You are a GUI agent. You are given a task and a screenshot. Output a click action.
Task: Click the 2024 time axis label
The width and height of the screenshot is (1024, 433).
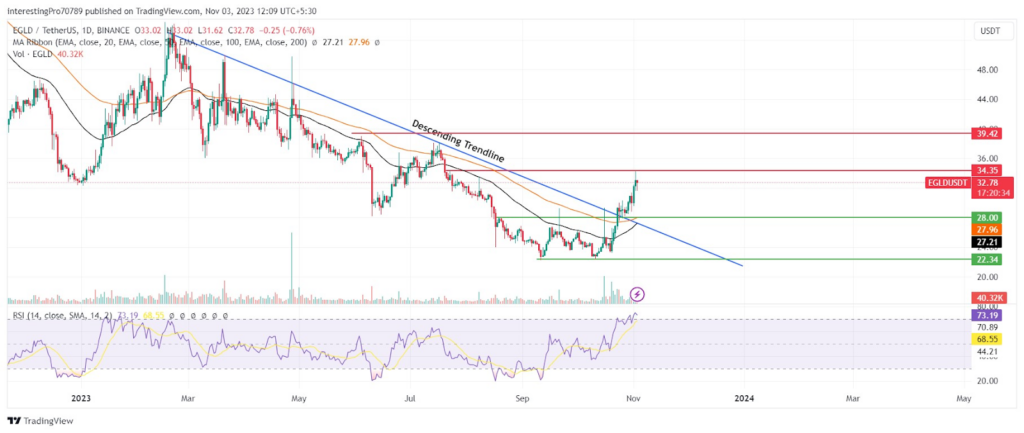point(743,397)
